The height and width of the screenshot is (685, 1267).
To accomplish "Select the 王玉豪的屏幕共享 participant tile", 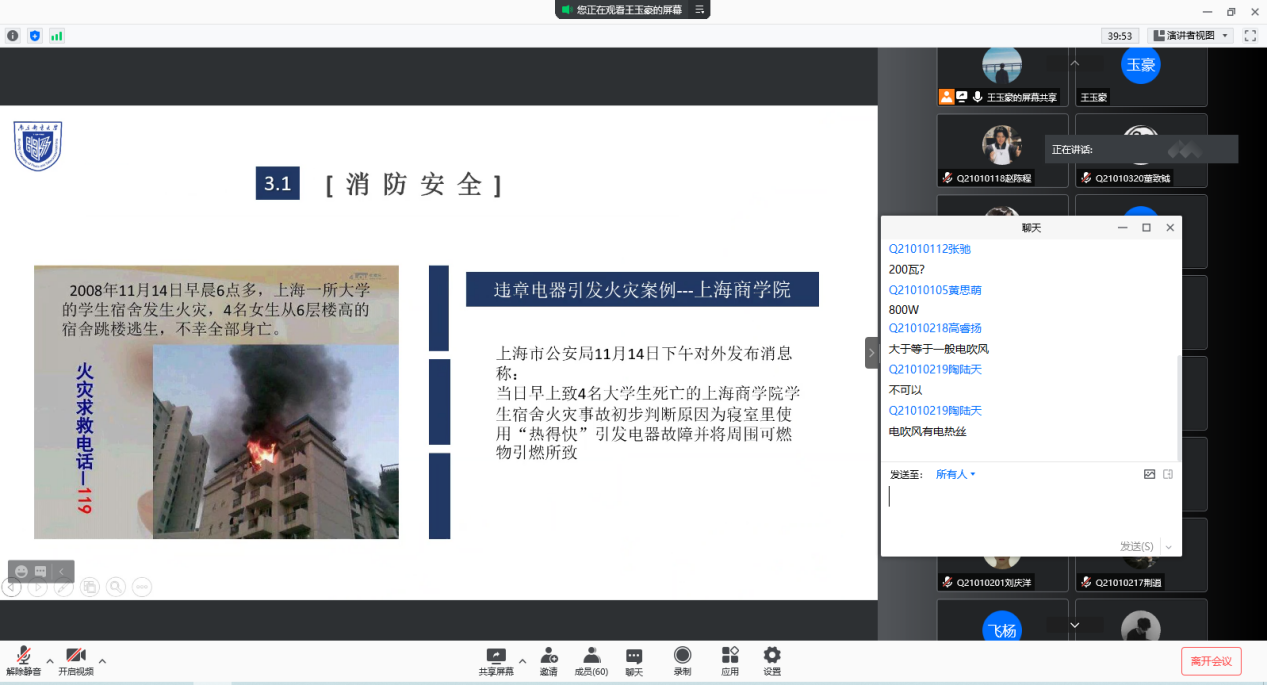I will pyautogui.click(x=1002, y=75).
